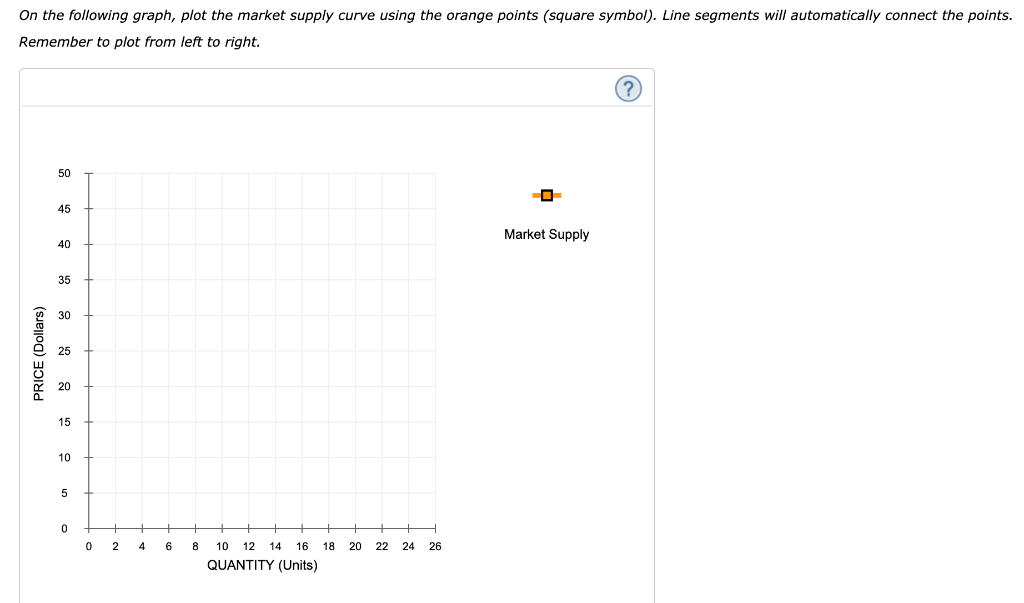Plot a point at quantity 10, price 25
The image size is (1024, 603).
tap(221, 351)
